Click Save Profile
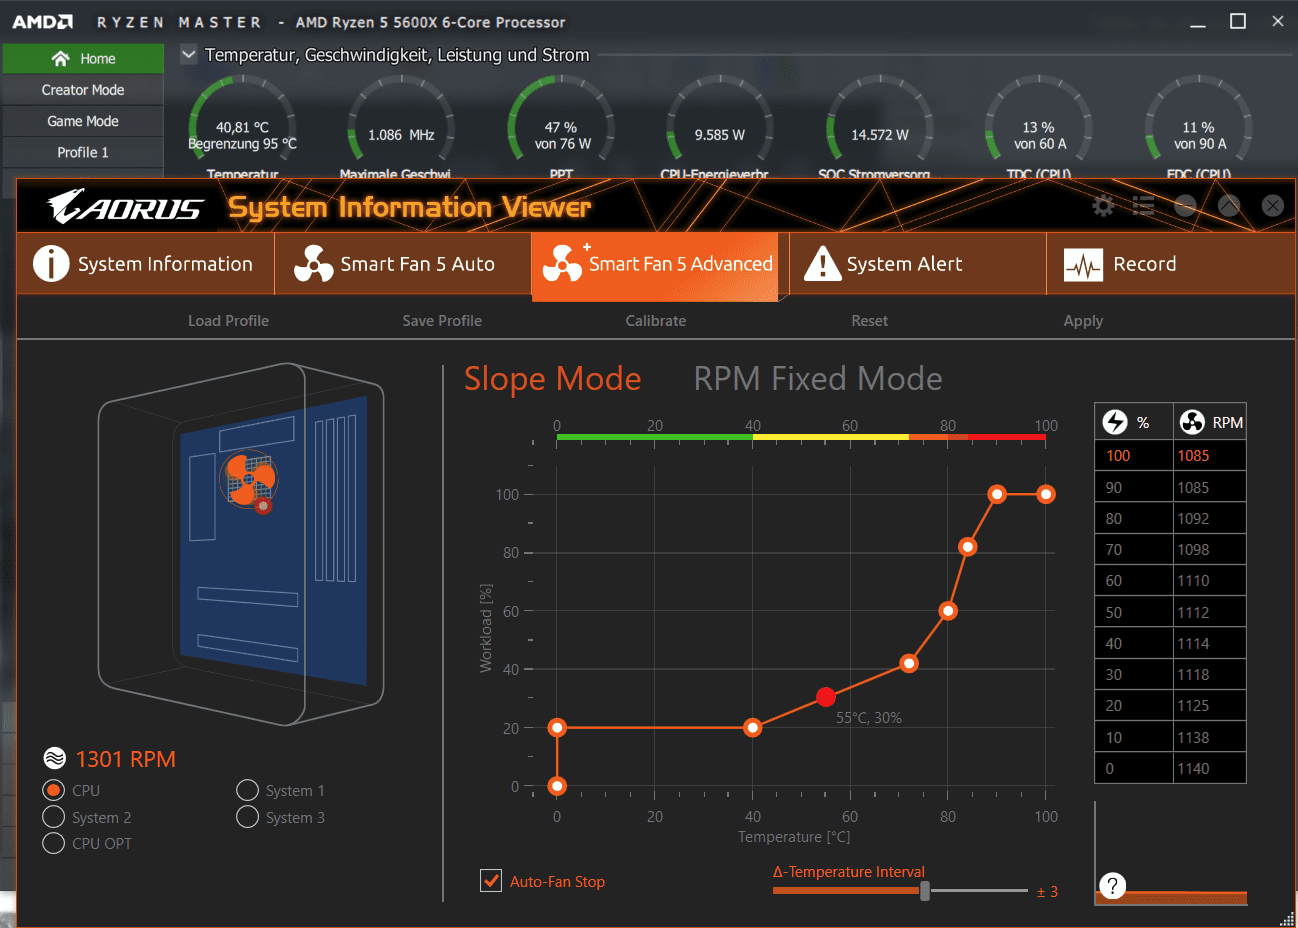The height and width of the screenshot is (928, 1298). point(442,321)
